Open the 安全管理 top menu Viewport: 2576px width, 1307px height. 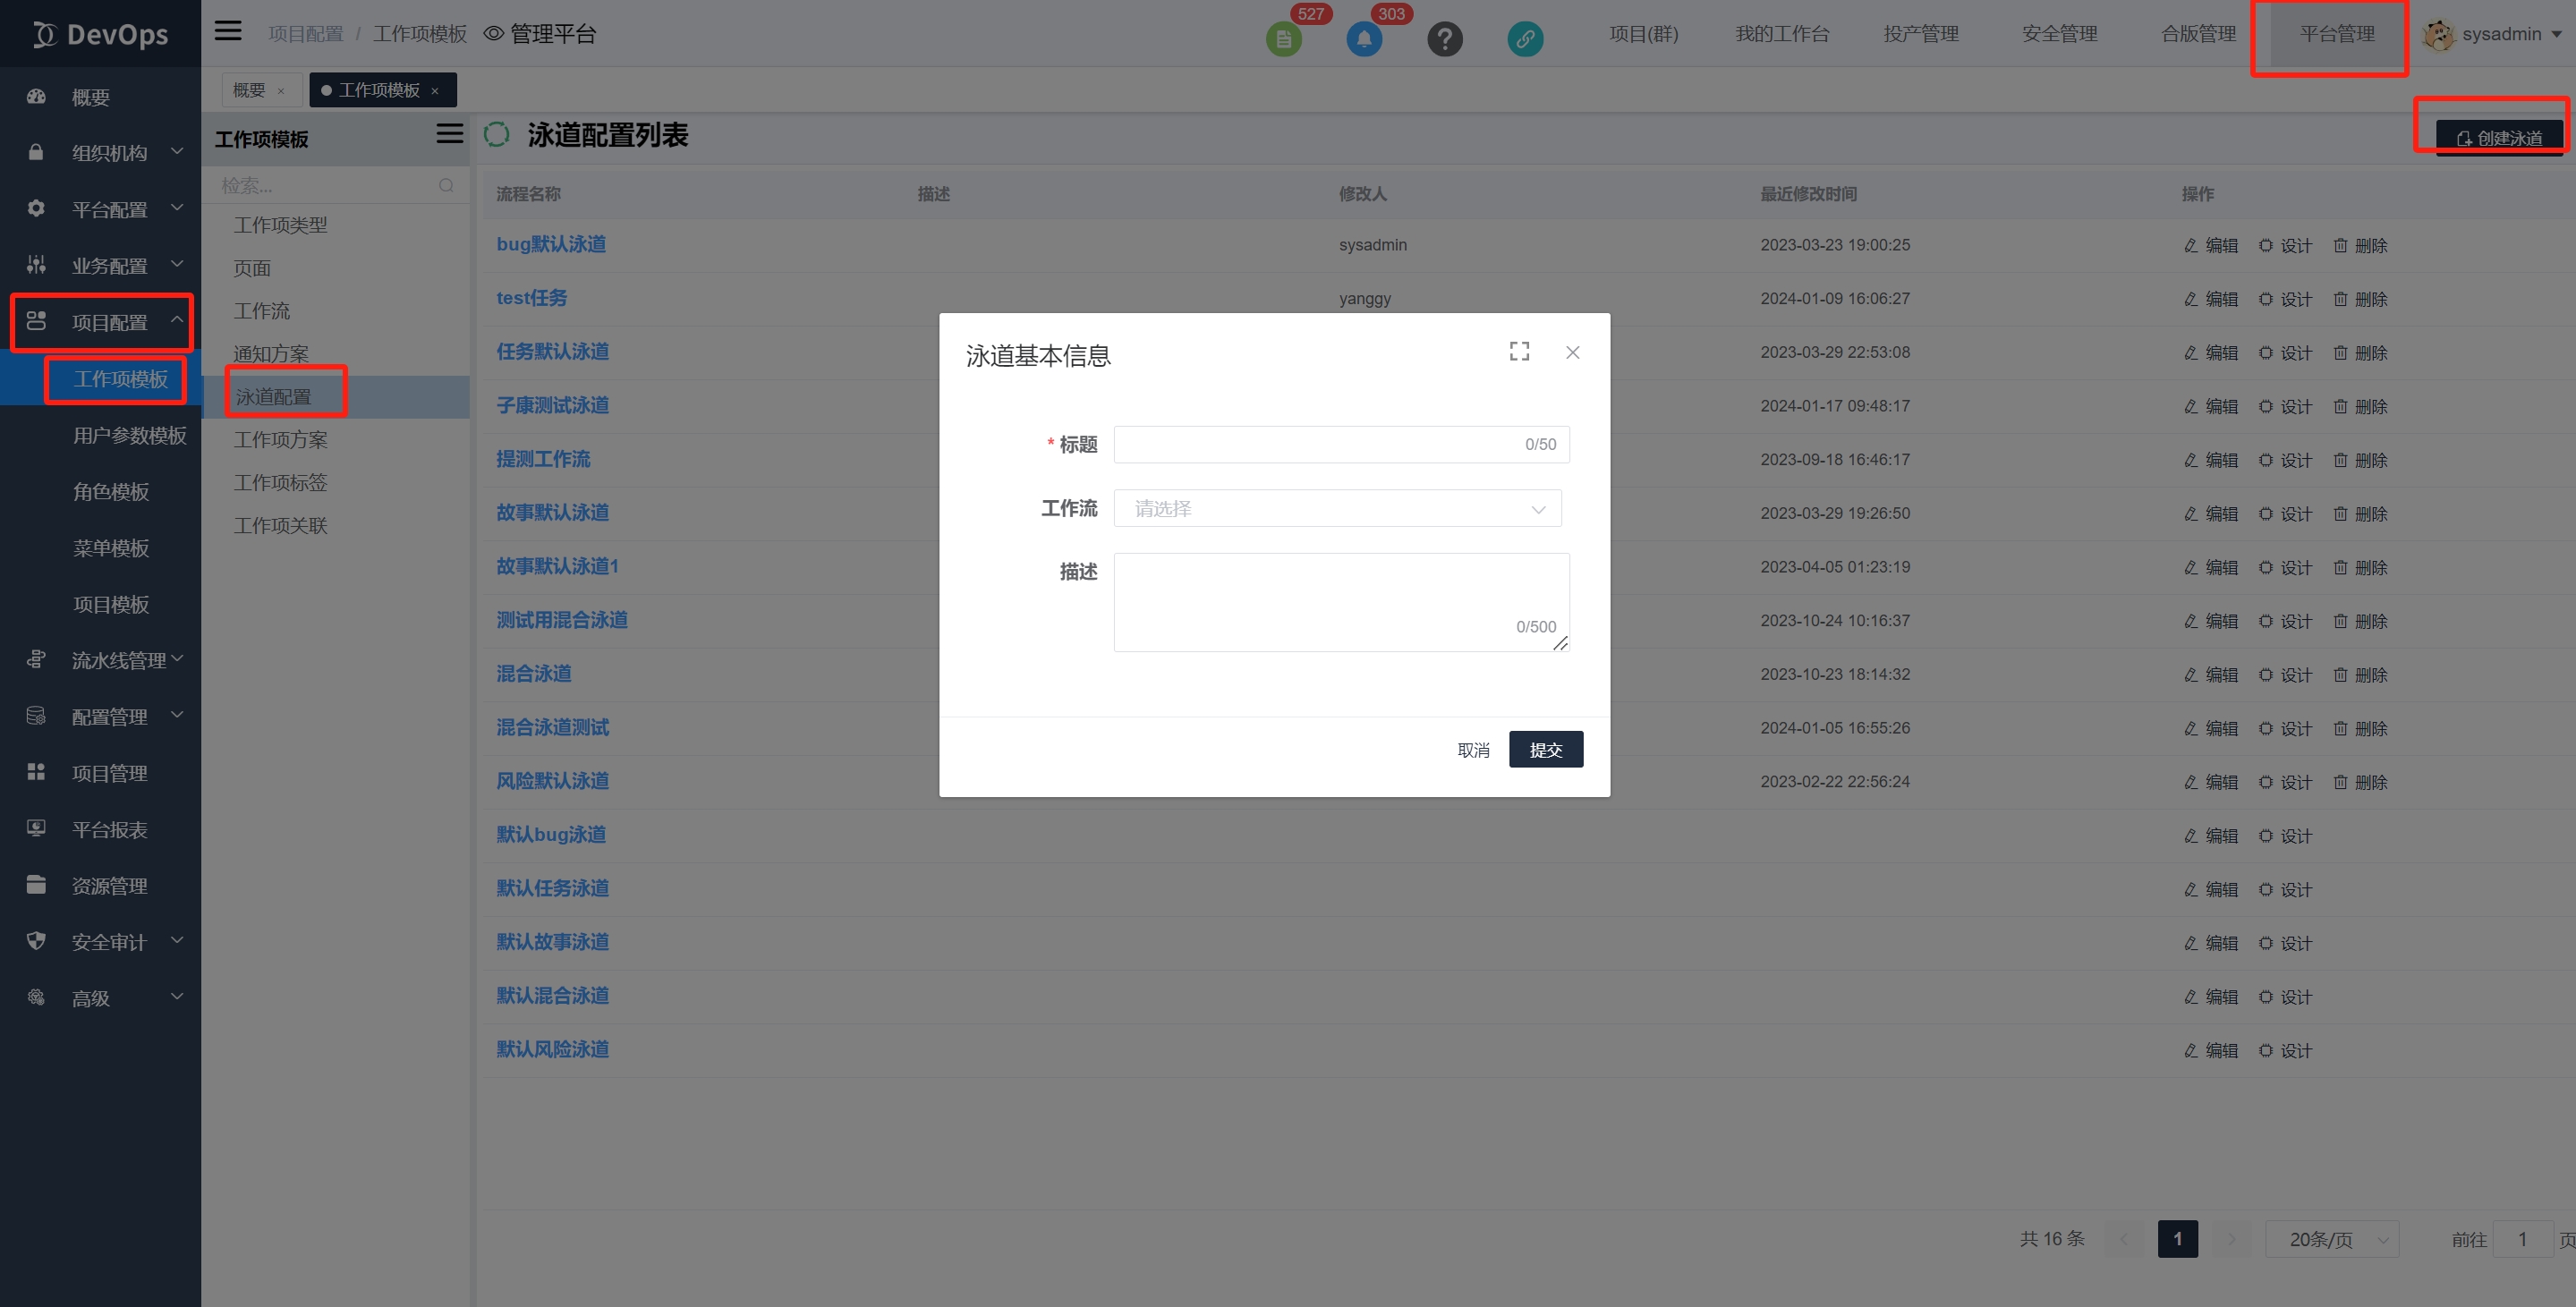coord(2059,34)
